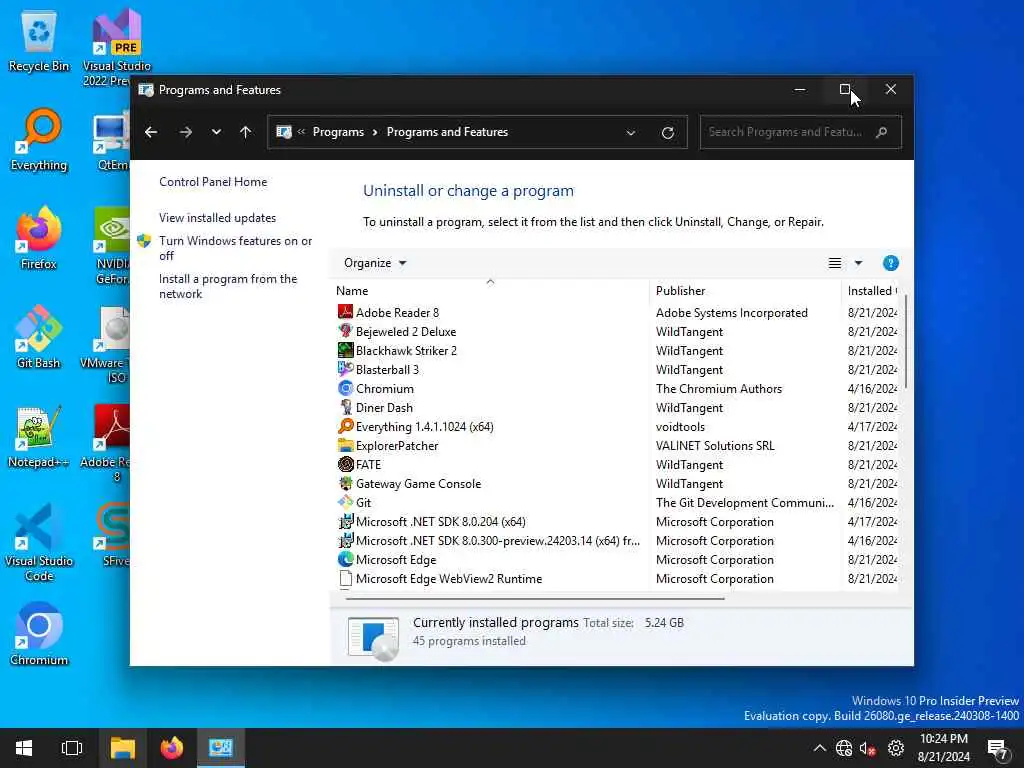Expand the address bar history dropdown
The image size is (1024, 768).
[630, 133]
